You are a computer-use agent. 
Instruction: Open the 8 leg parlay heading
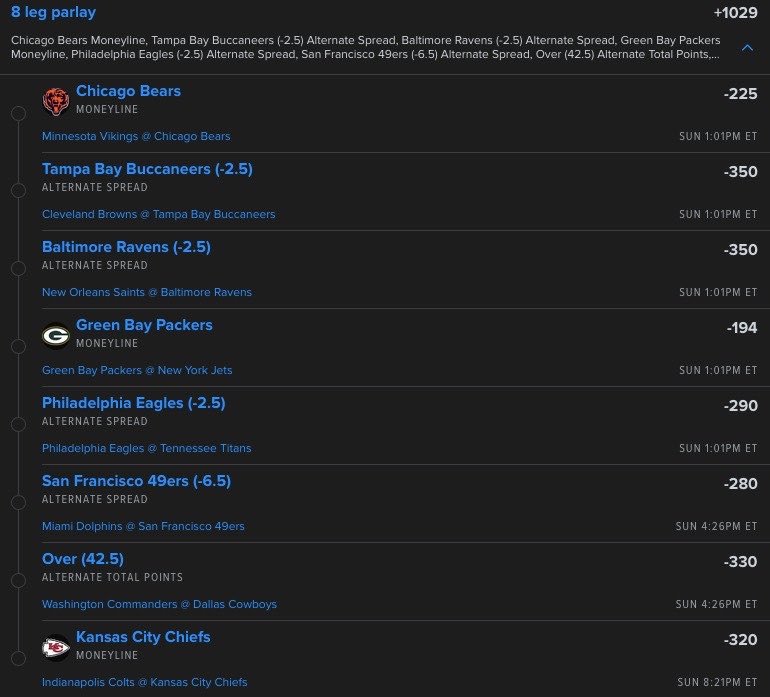[54, 12]
